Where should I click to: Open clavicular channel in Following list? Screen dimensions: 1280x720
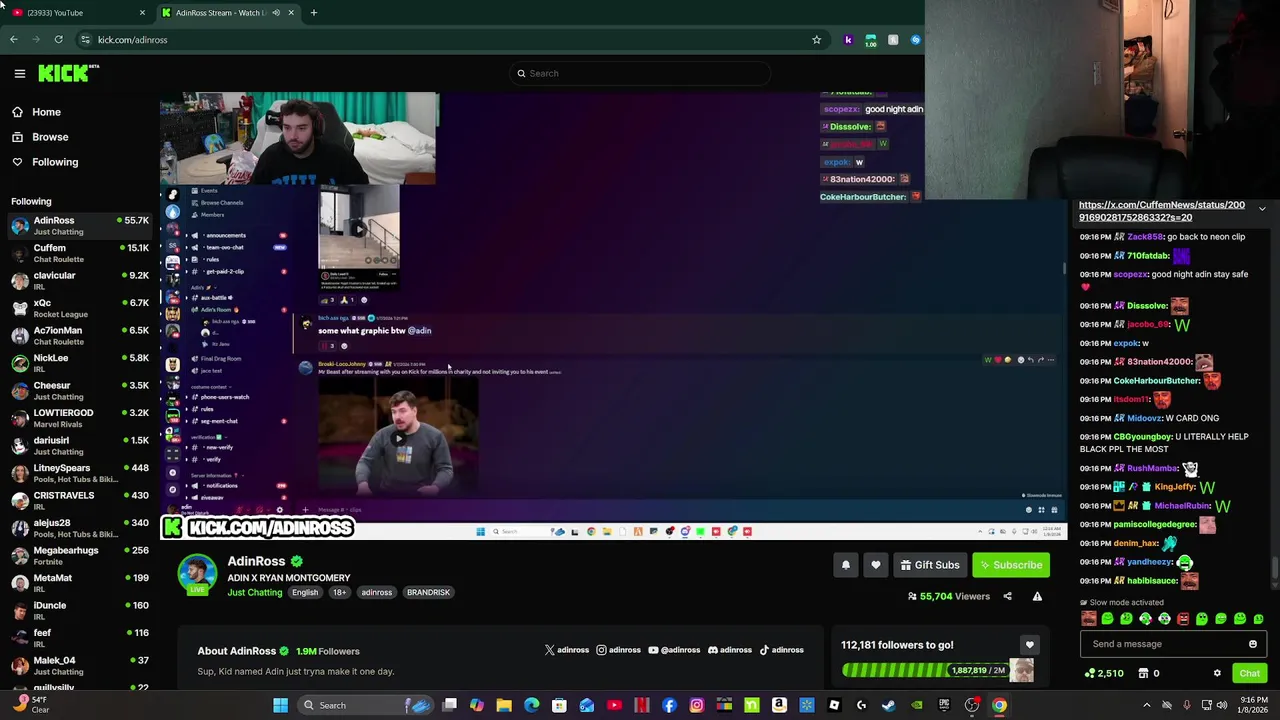pyautogui.click(x=79, y=280)
